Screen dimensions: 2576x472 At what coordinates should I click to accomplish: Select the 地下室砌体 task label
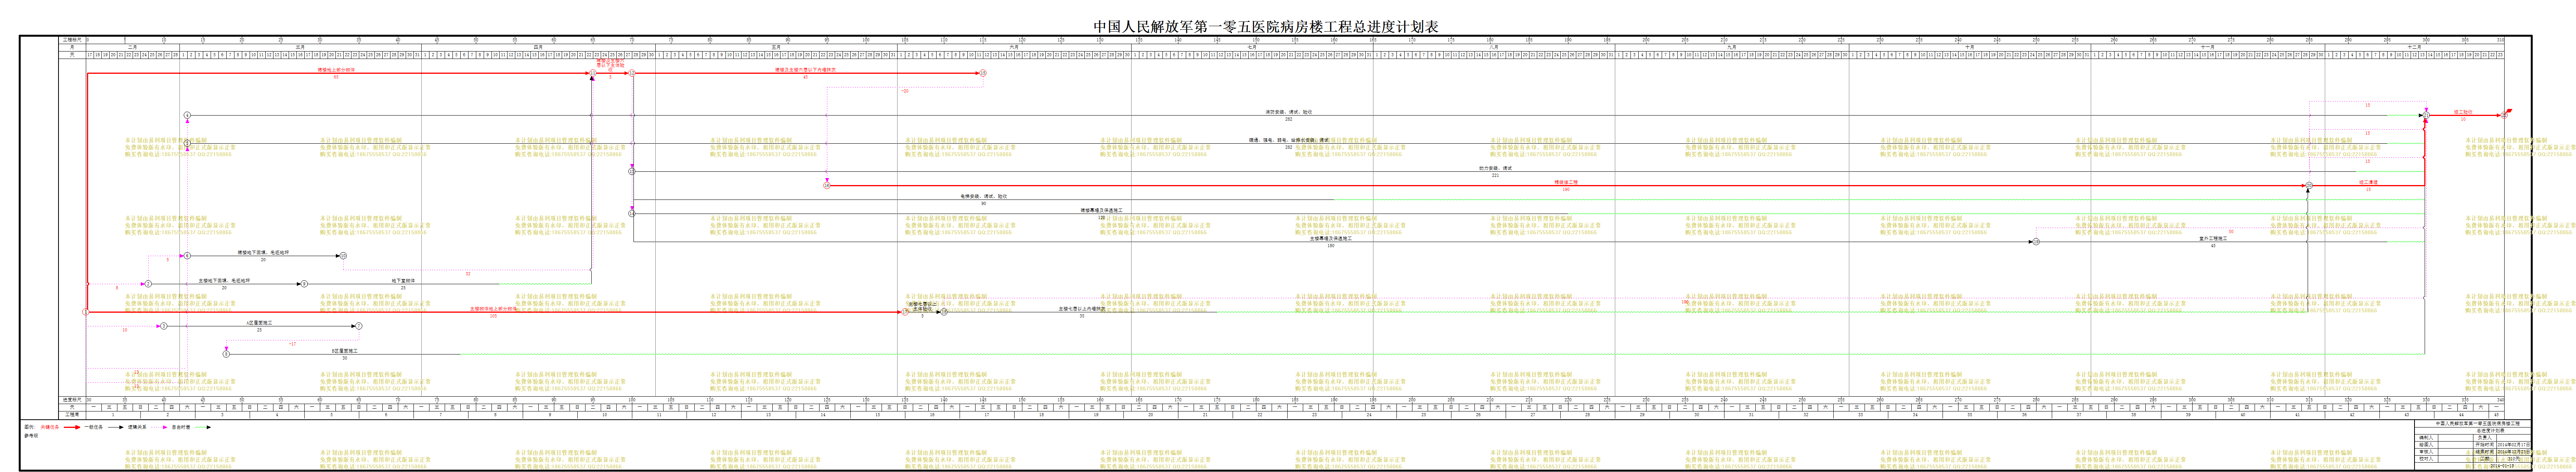pos(403,281)
